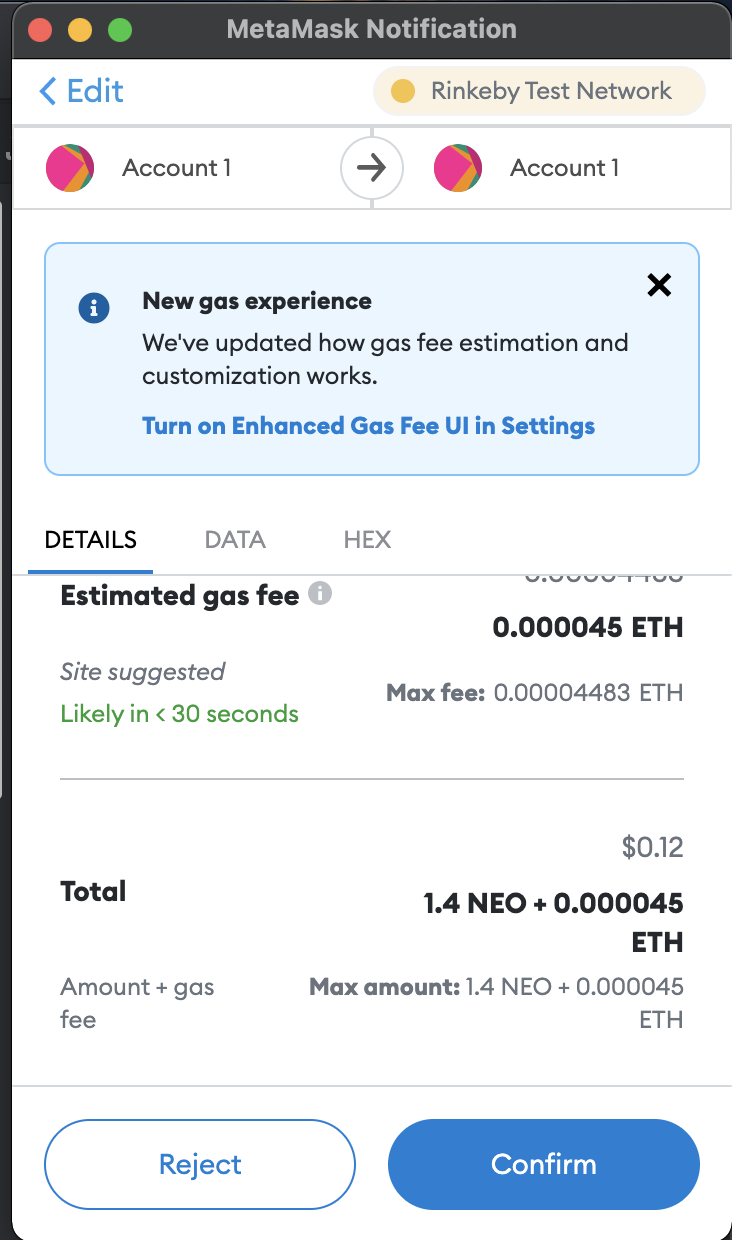Click the sender Account 1 name
The height and width of the screenshot is (1240, 732).
[x=176, y=168]
